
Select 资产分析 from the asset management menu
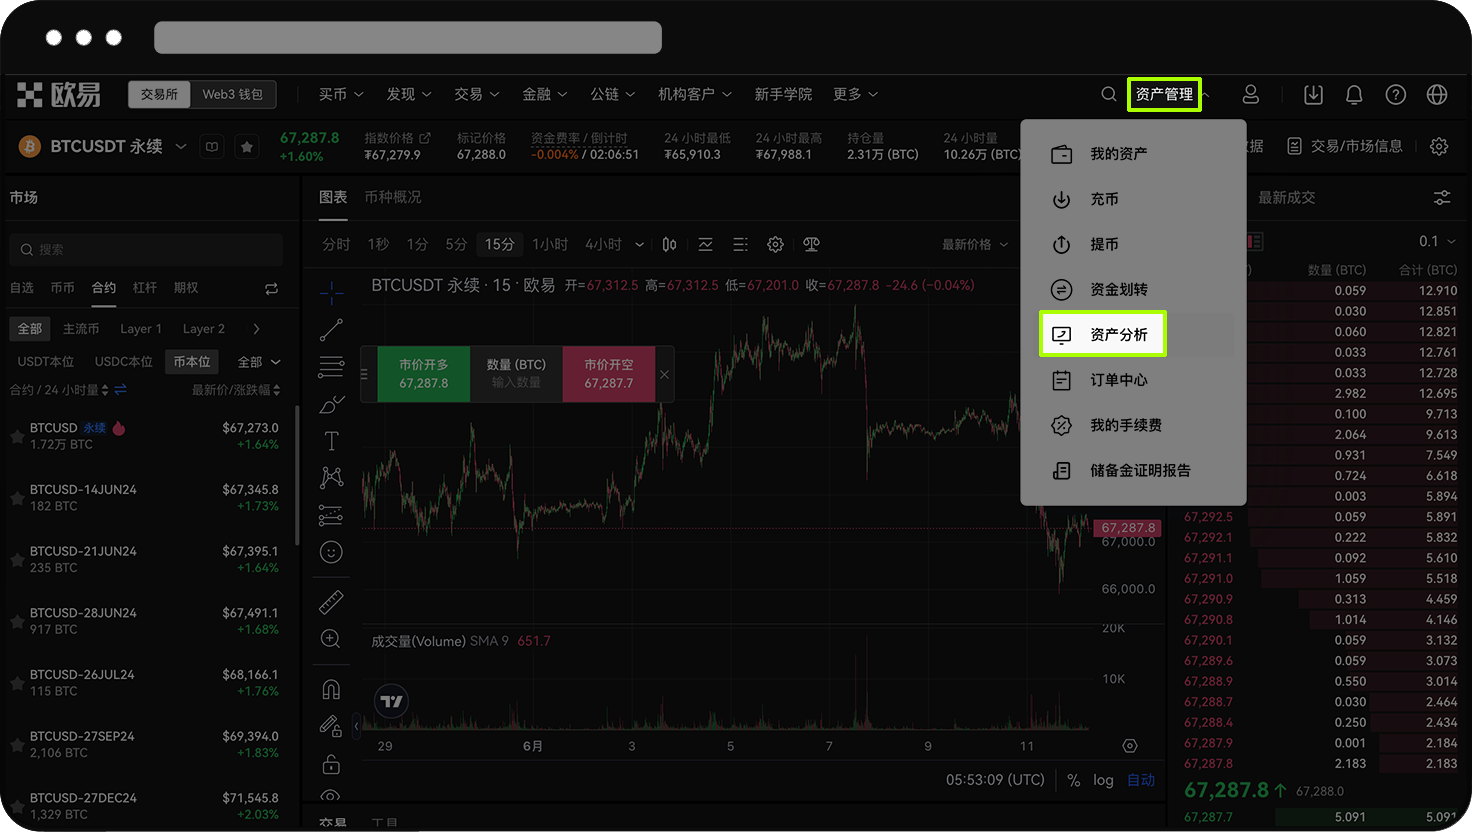[x=1103, y=334]
